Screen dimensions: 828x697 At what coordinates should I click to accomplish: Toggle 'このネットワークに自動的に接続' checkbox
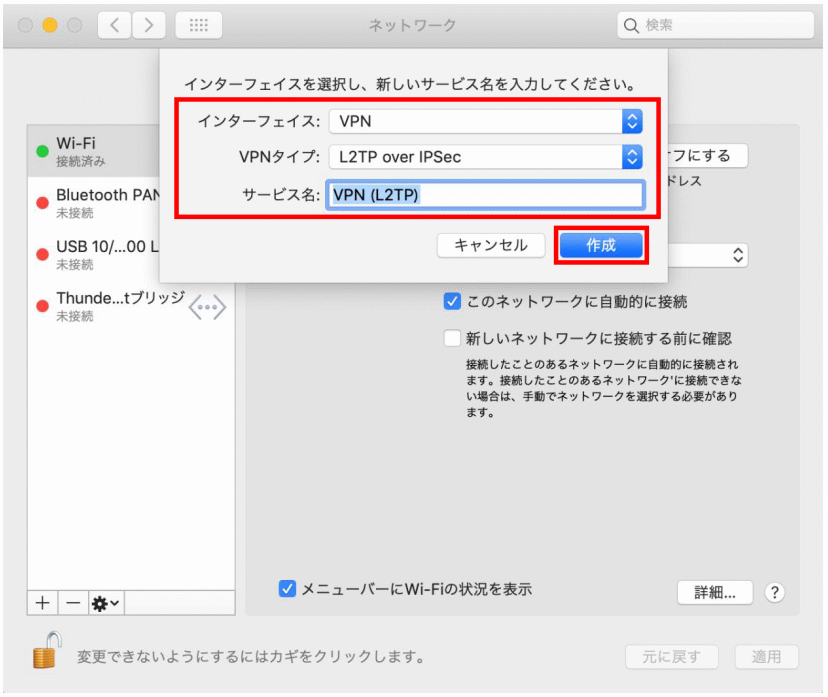(452, 301)
